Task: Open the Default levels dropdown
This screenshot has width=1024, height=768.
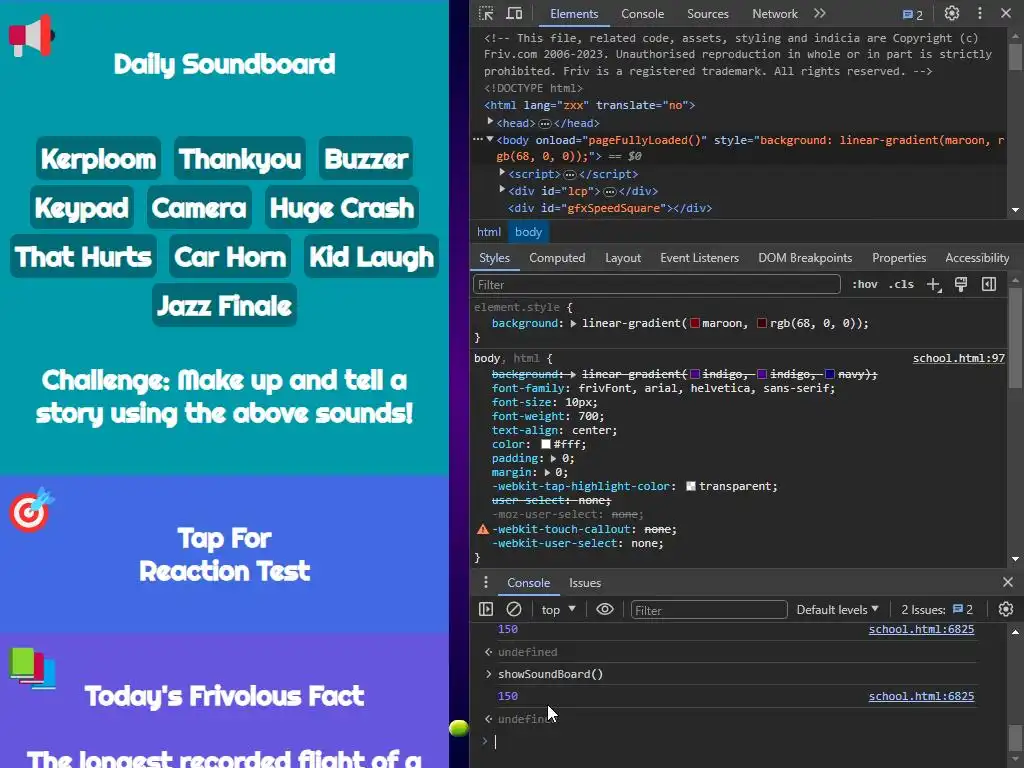Action: point(837,609)
